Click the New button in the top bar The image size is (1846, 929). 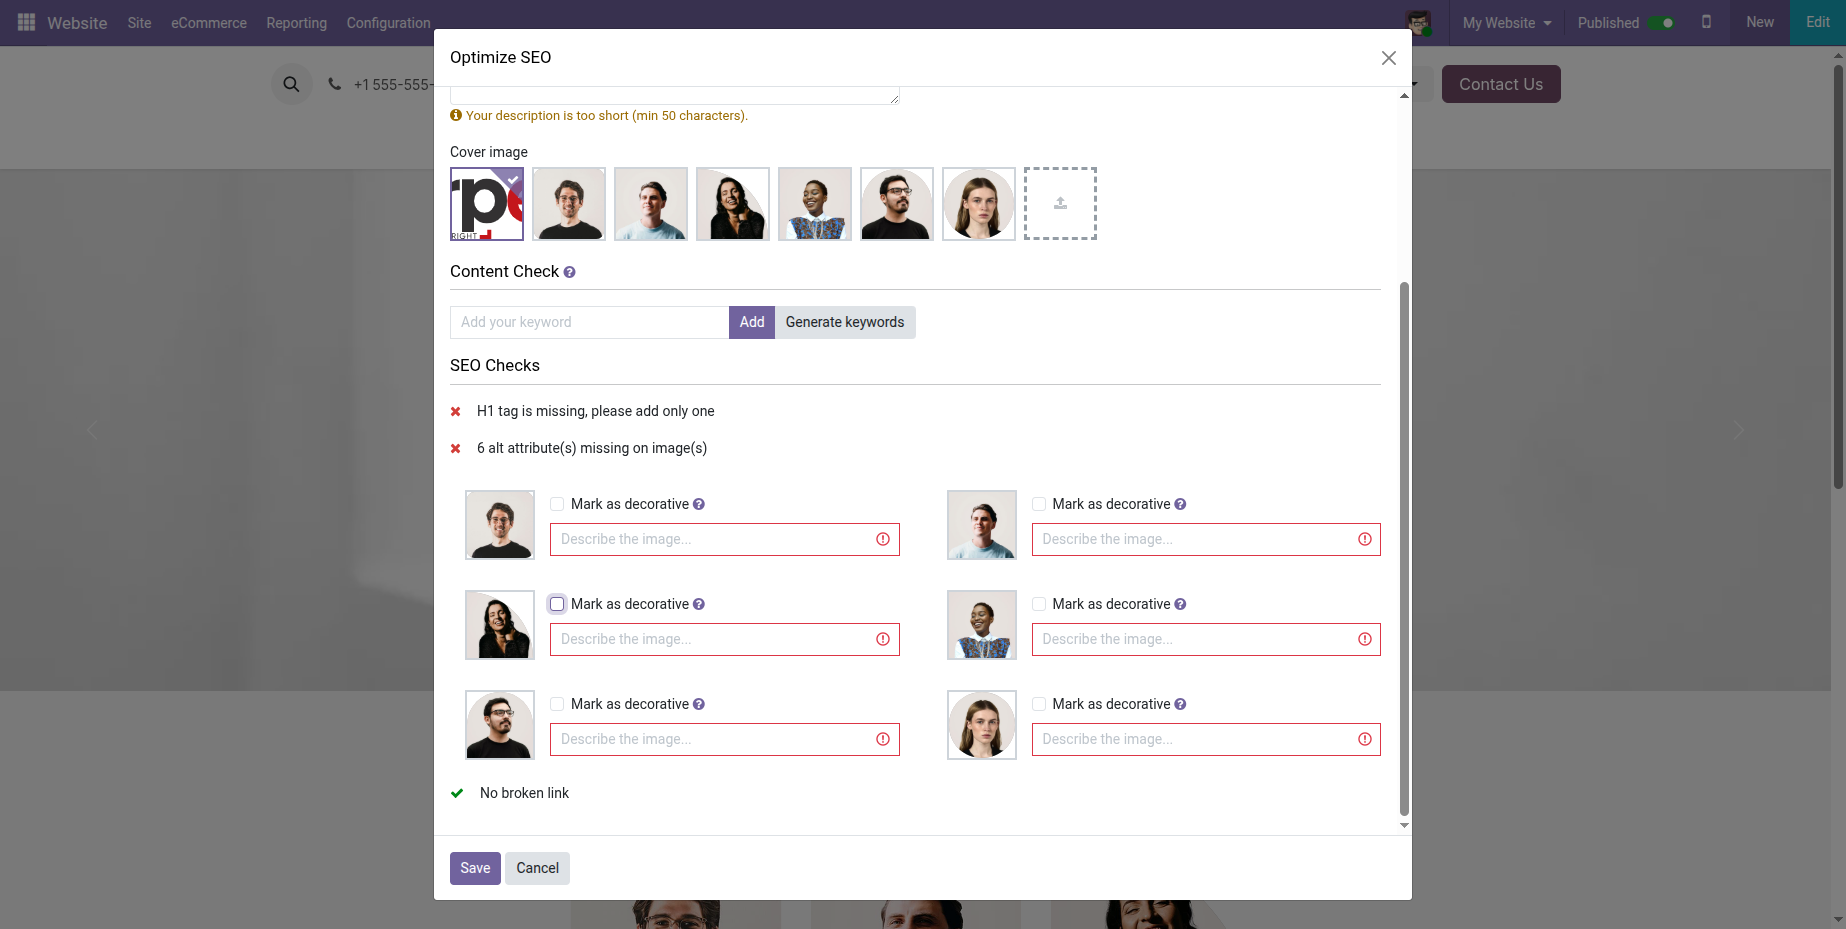[1760, 22]
